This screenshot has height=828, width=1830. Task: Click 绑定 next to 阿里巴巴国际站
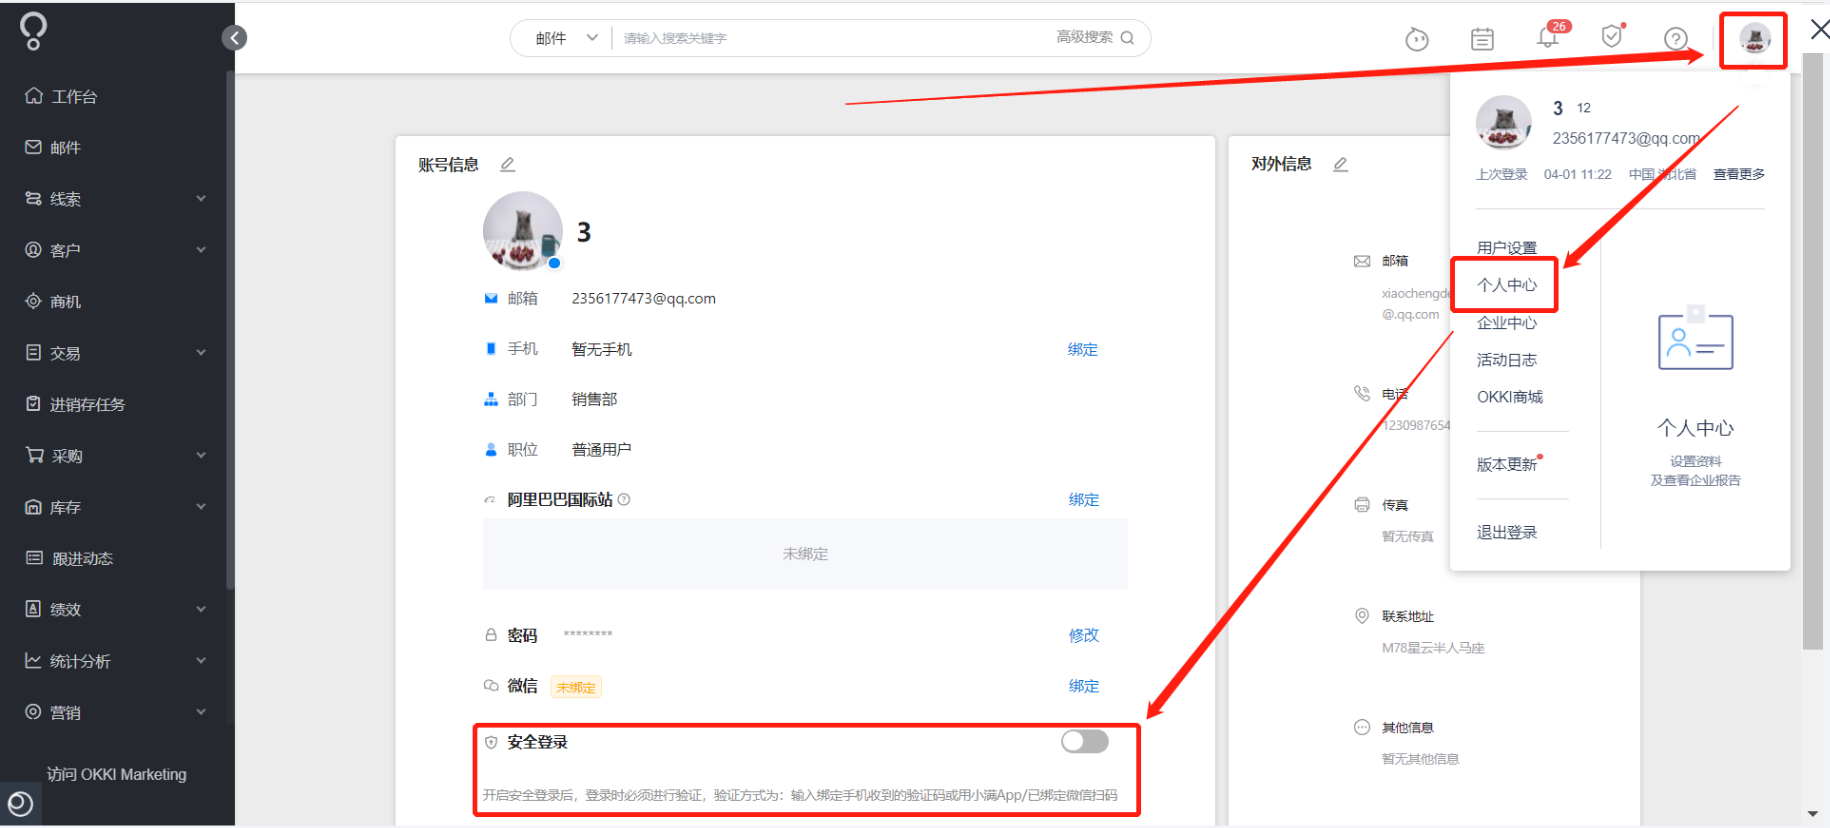(x=1083, y=499)
